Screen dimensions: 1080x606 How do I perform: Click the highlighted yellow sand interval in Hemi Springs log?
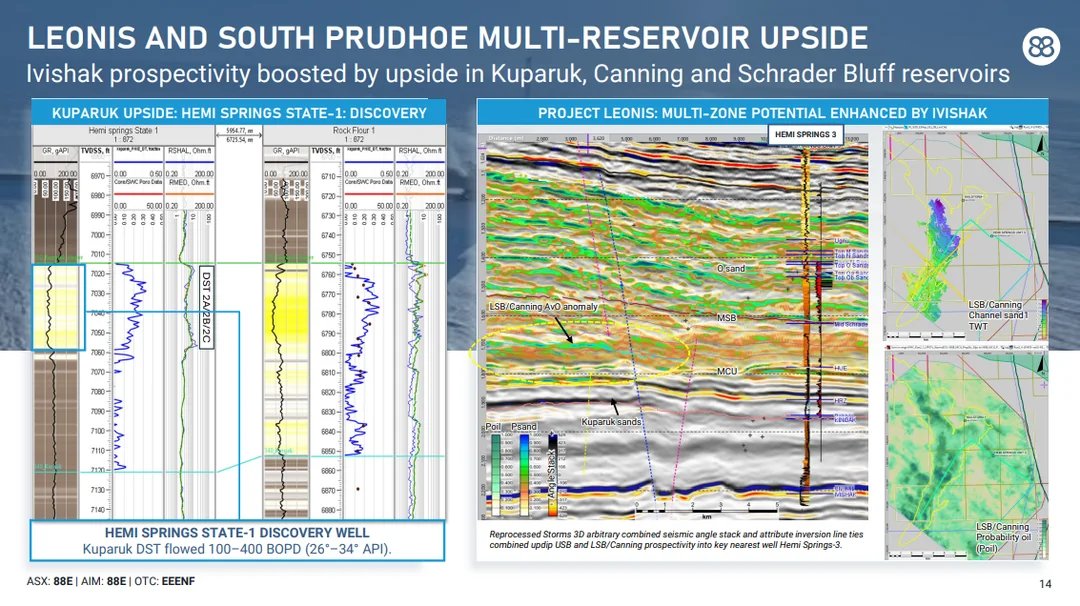(x=59, y=307)
